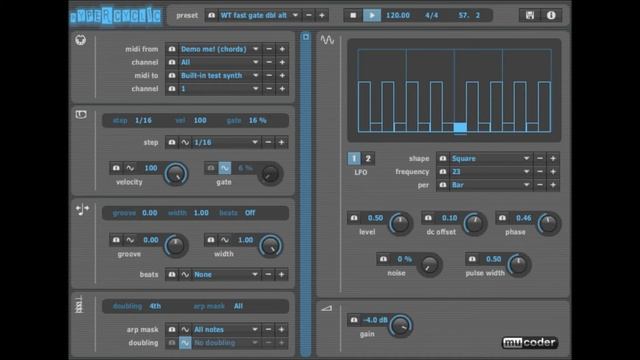Viewport: 640px width, 360px height.
Task: Click the phase knob
Action: tap(549, 224)
